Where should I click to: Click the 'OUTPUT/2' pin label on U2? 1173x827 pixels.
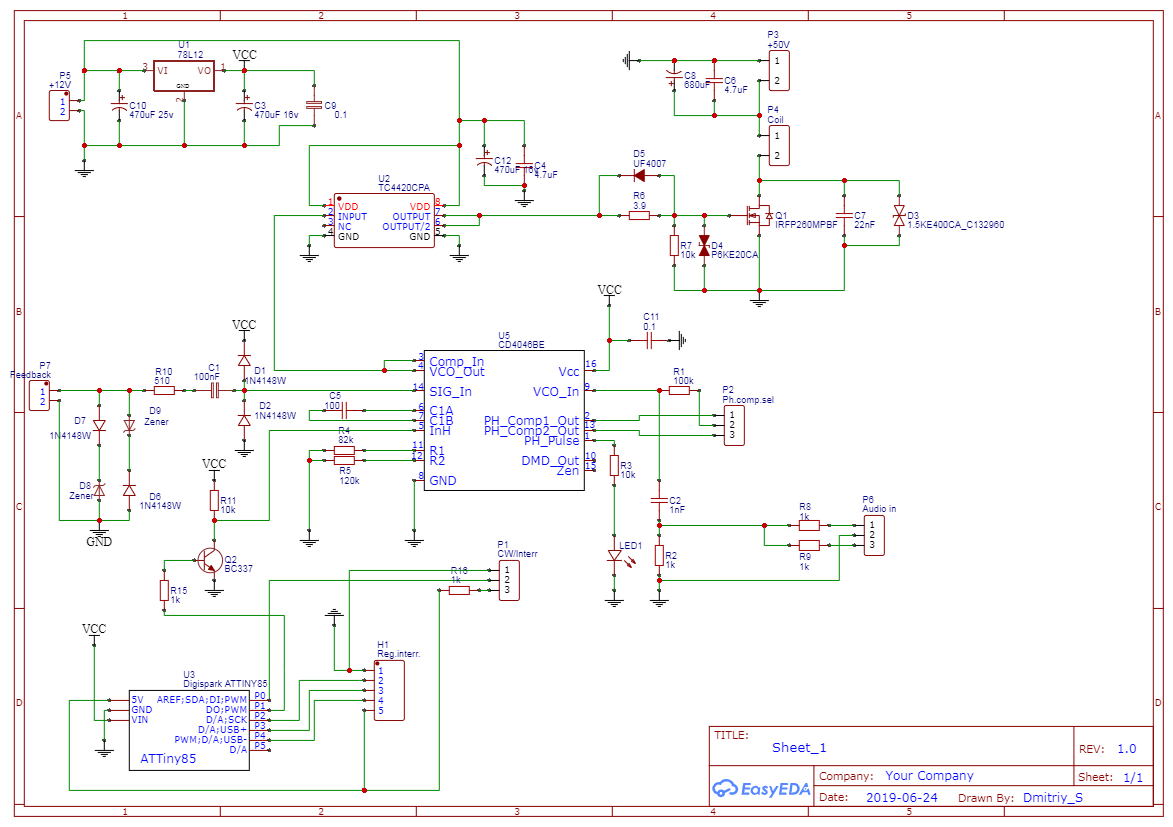pos(406,226)
